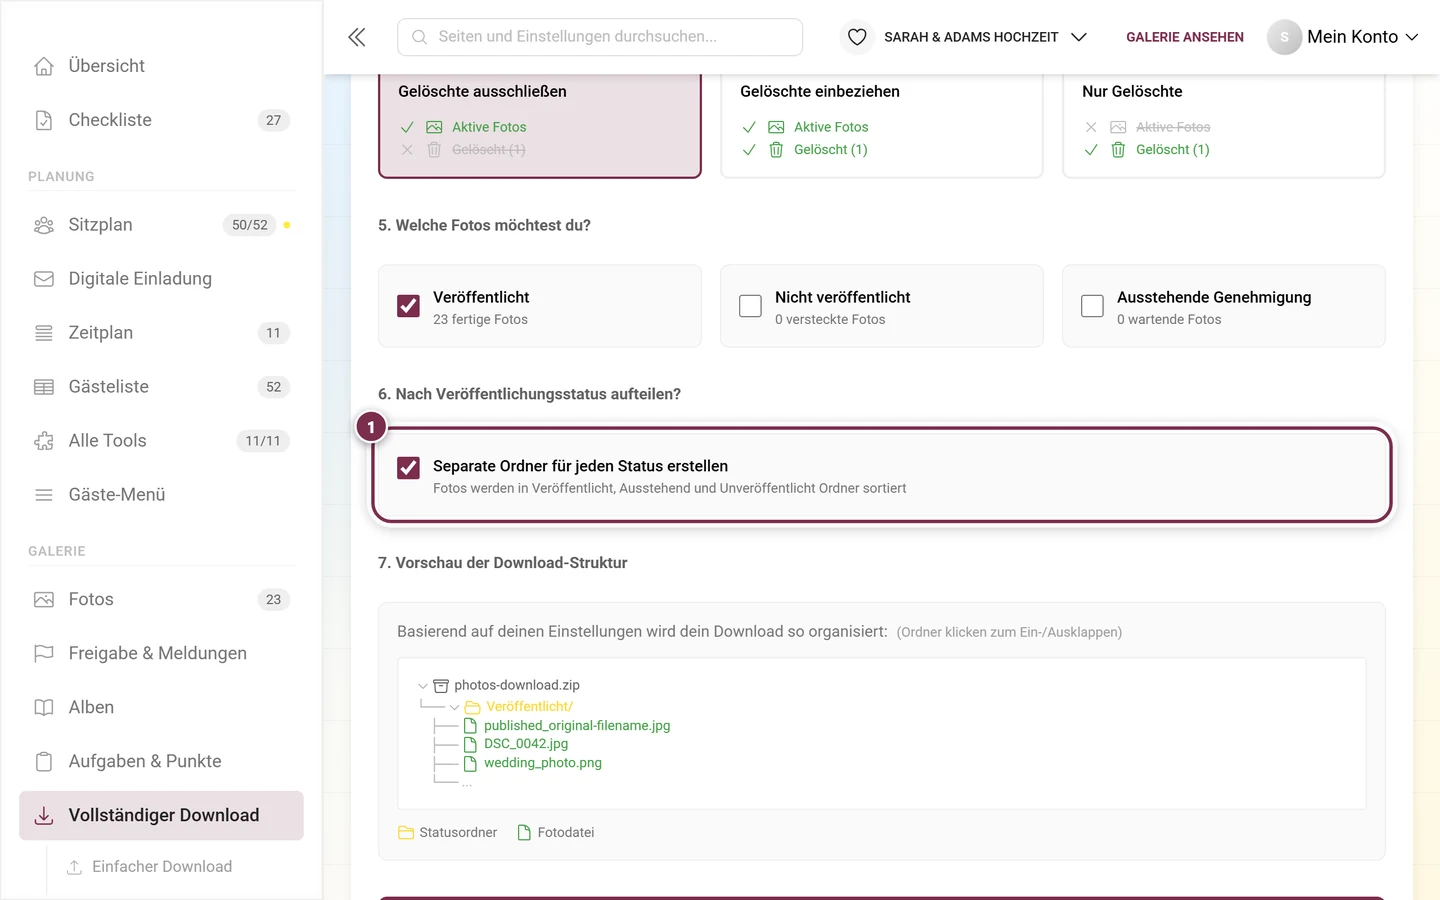Click the Galerie ansehen link
This screenshot has width=1440, height=900.
tap(1185, 37)
